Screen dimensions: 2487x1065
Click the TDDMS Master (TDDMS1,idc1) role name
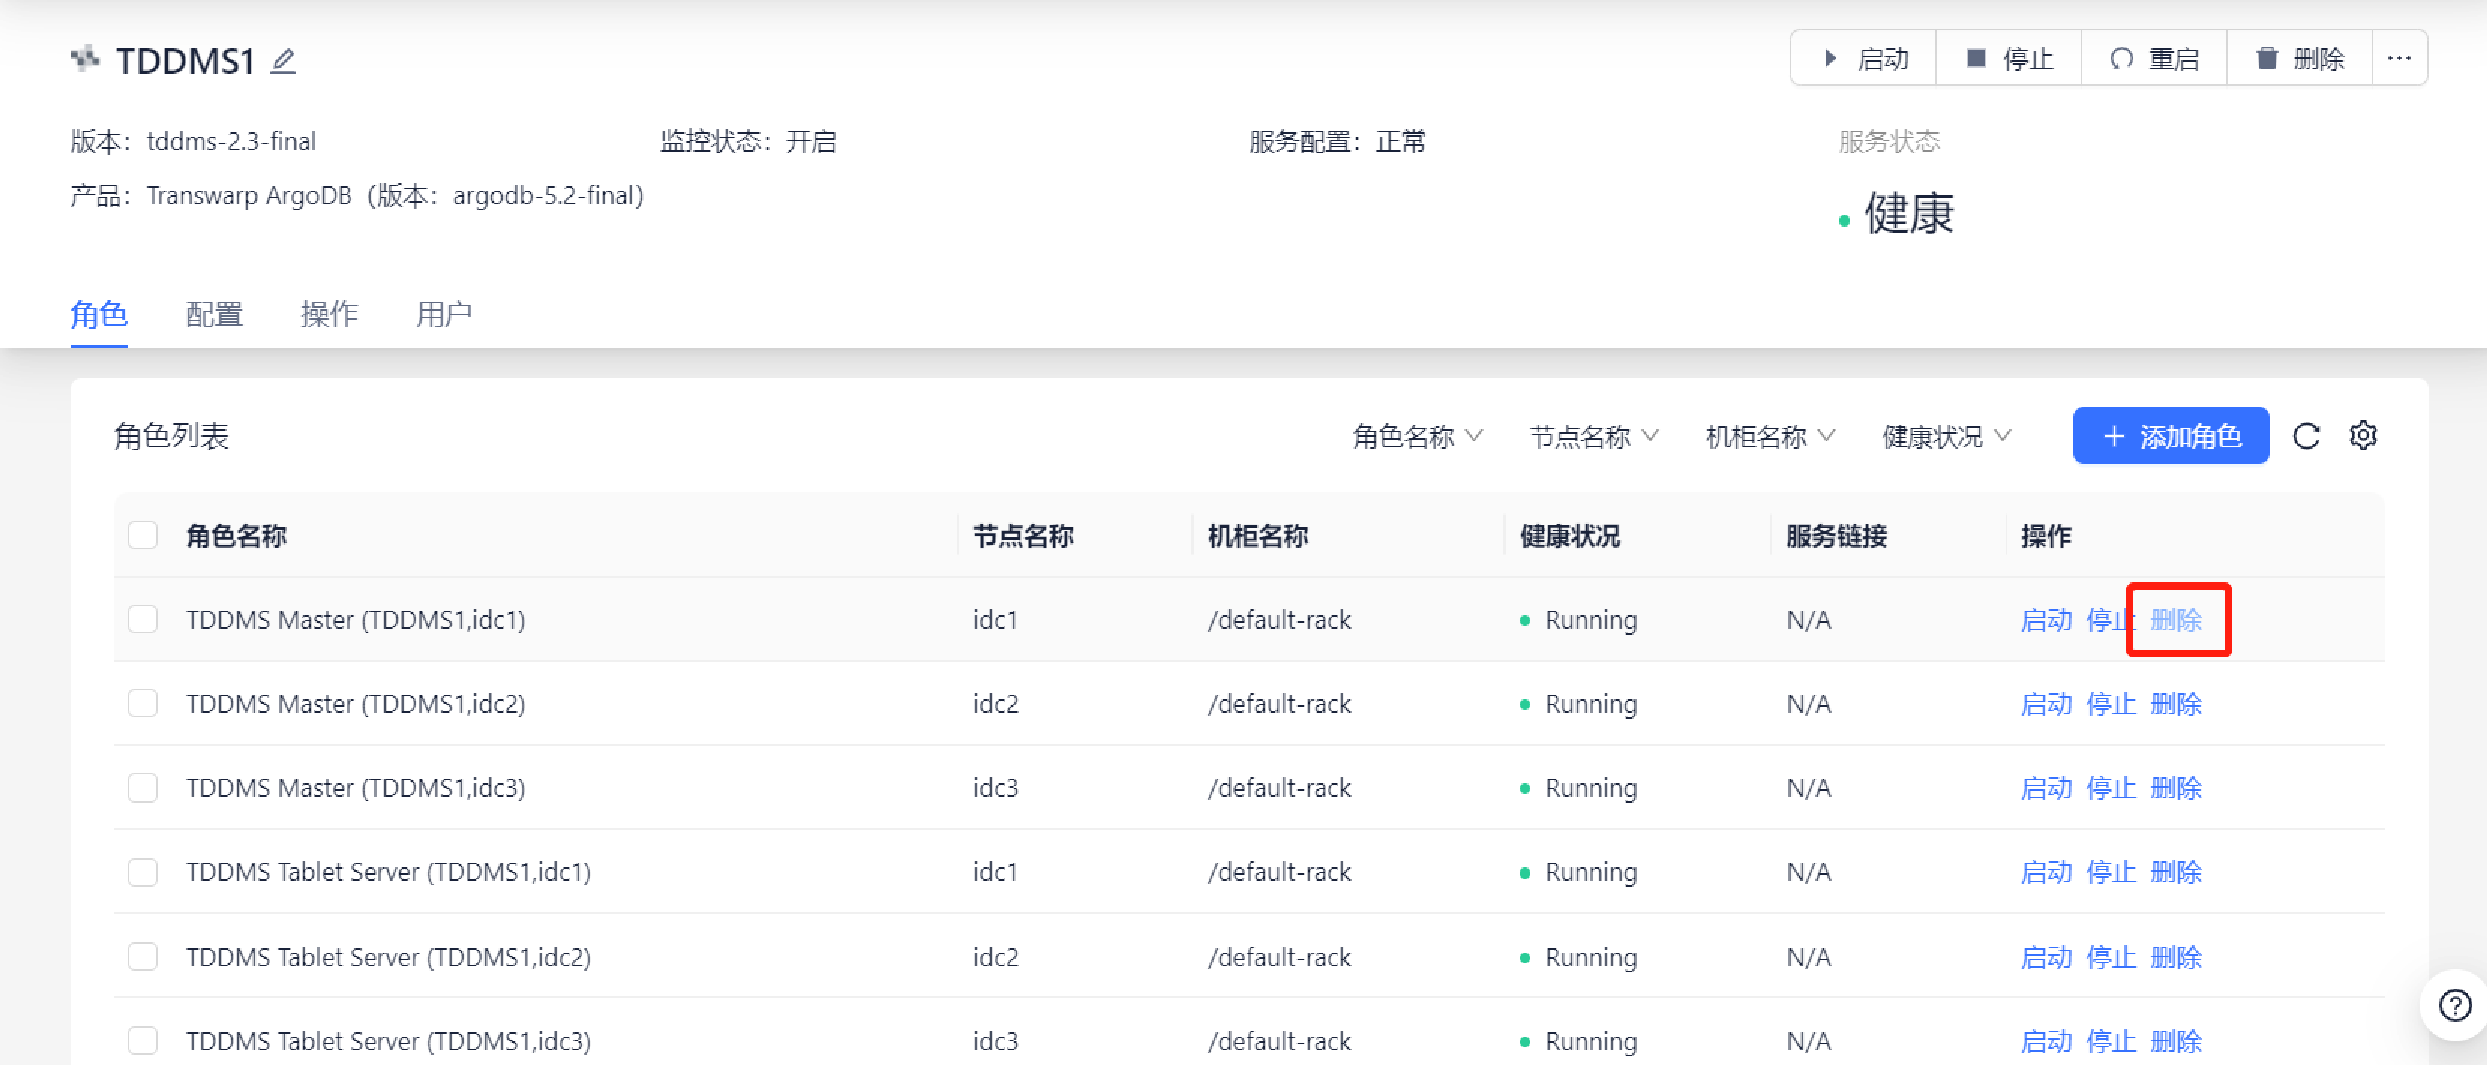pyautogui.click(x=356, y=620)
